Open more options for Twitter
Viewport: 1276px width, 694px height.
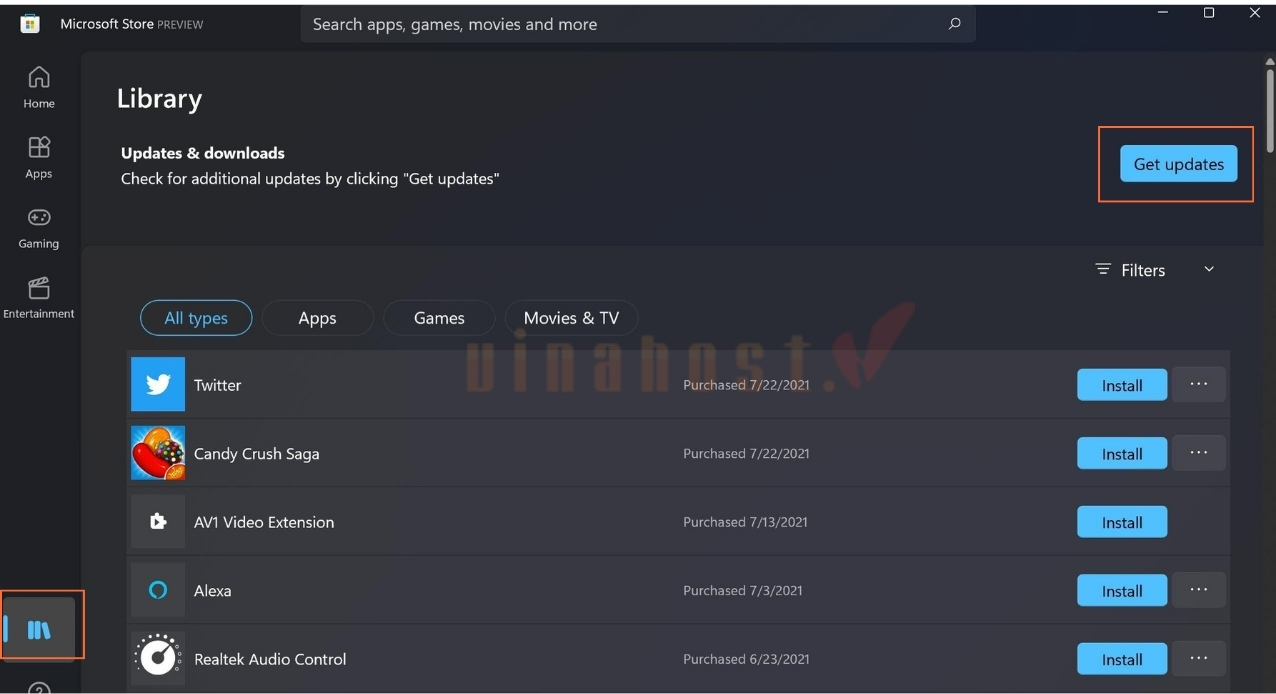click(1198, 384)
